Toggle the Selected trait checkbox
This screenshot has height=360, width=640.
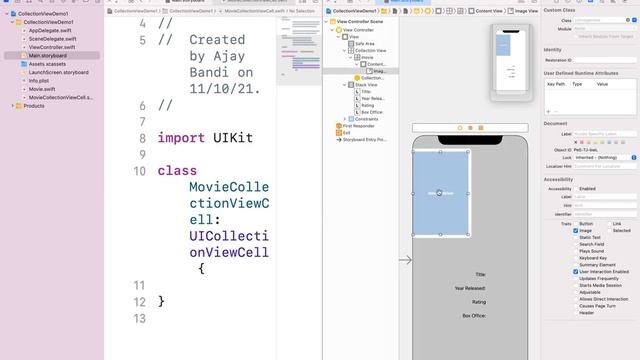(609, 231)
